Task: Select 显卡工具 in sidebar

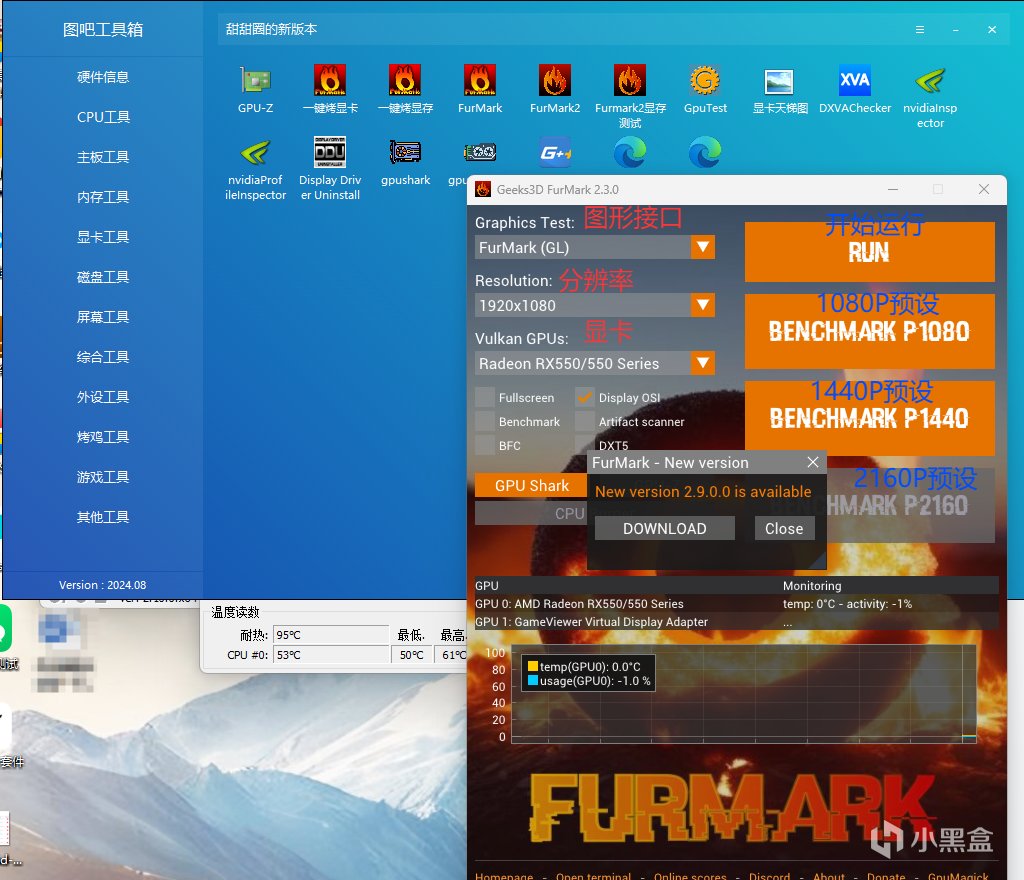Action: [x=103, y=237]
